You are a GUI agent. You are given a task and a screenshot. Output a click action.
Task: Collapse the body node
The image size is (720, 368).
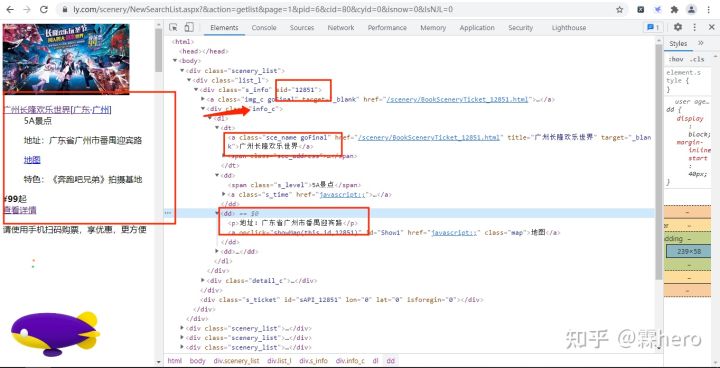pyautogui.click(x=174, y=61)
